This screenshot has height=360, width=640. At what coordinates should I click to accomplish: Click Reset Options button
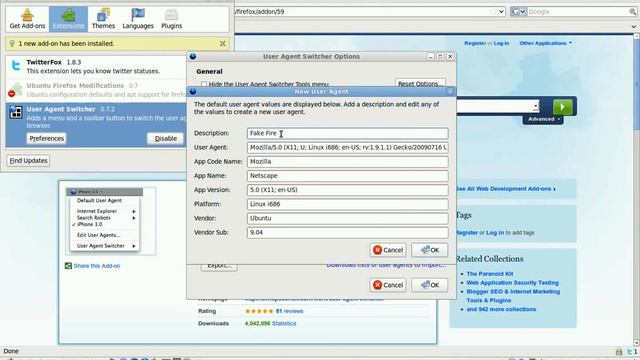(420, 84)
